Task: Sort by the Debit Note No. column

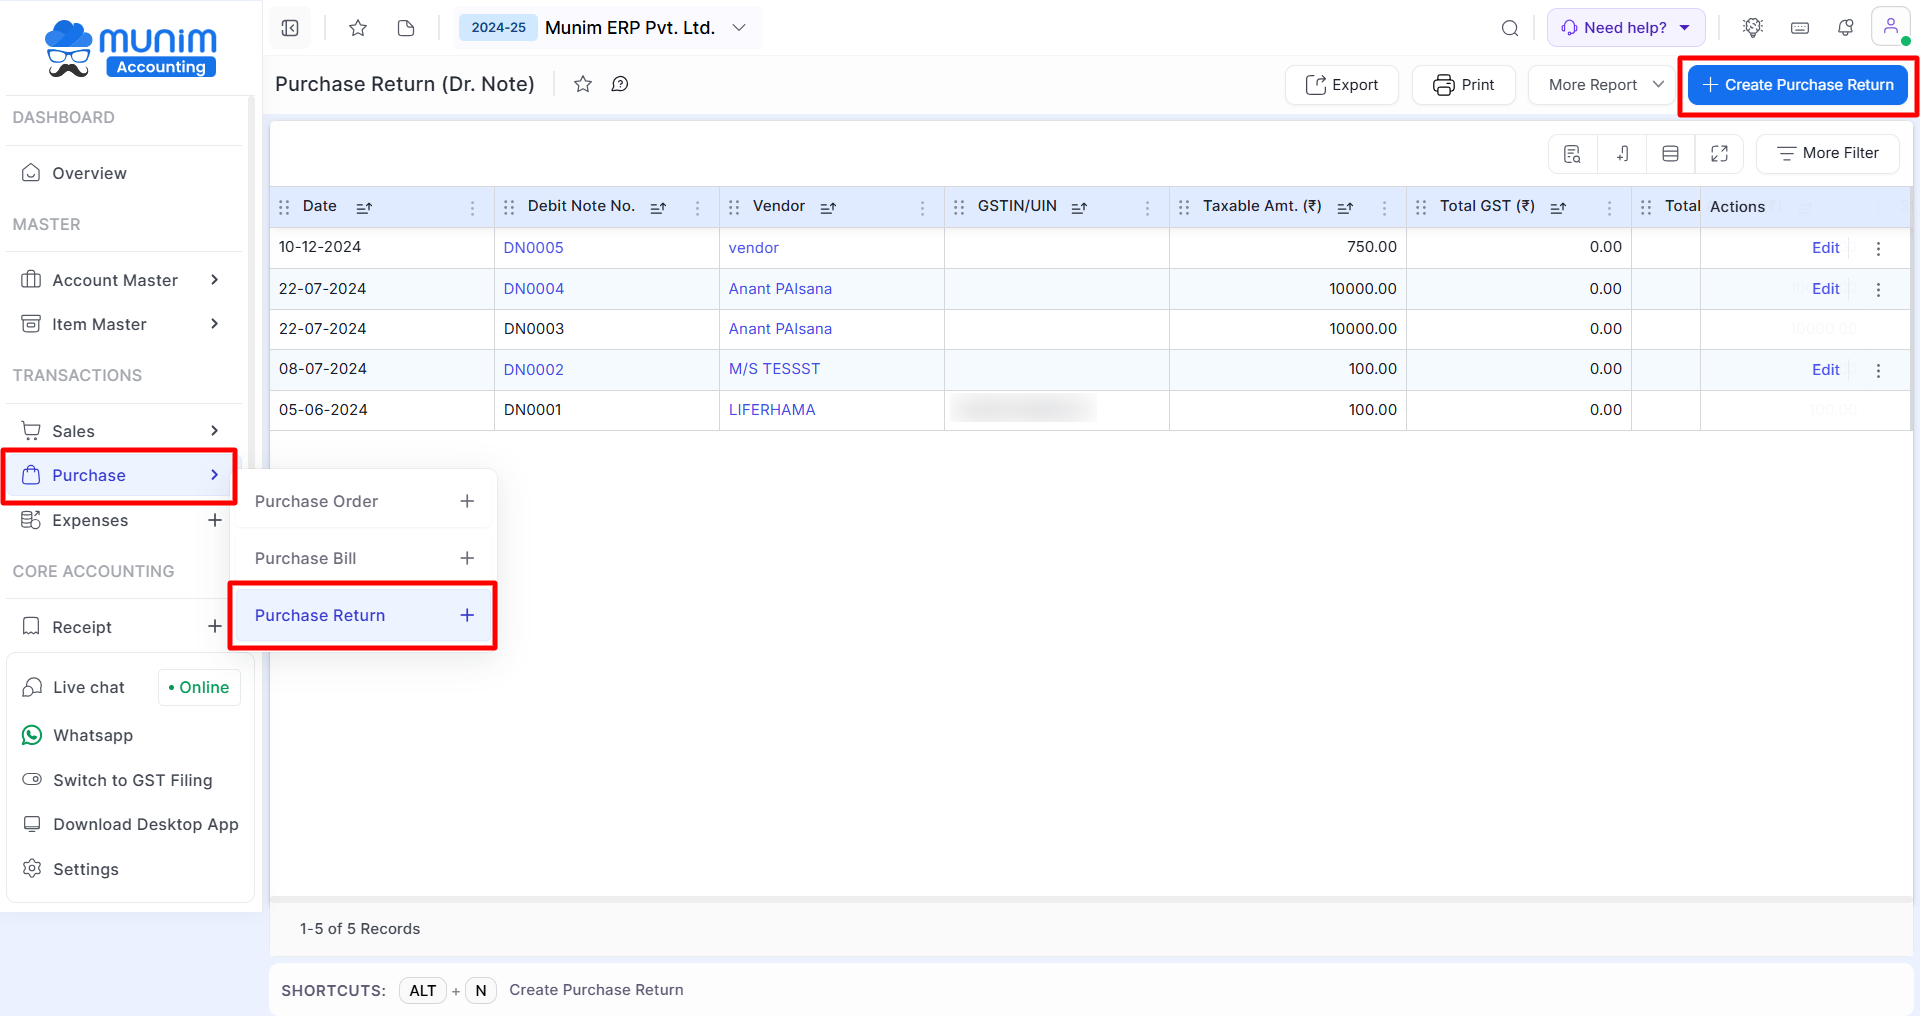Action: pos(658,208)
